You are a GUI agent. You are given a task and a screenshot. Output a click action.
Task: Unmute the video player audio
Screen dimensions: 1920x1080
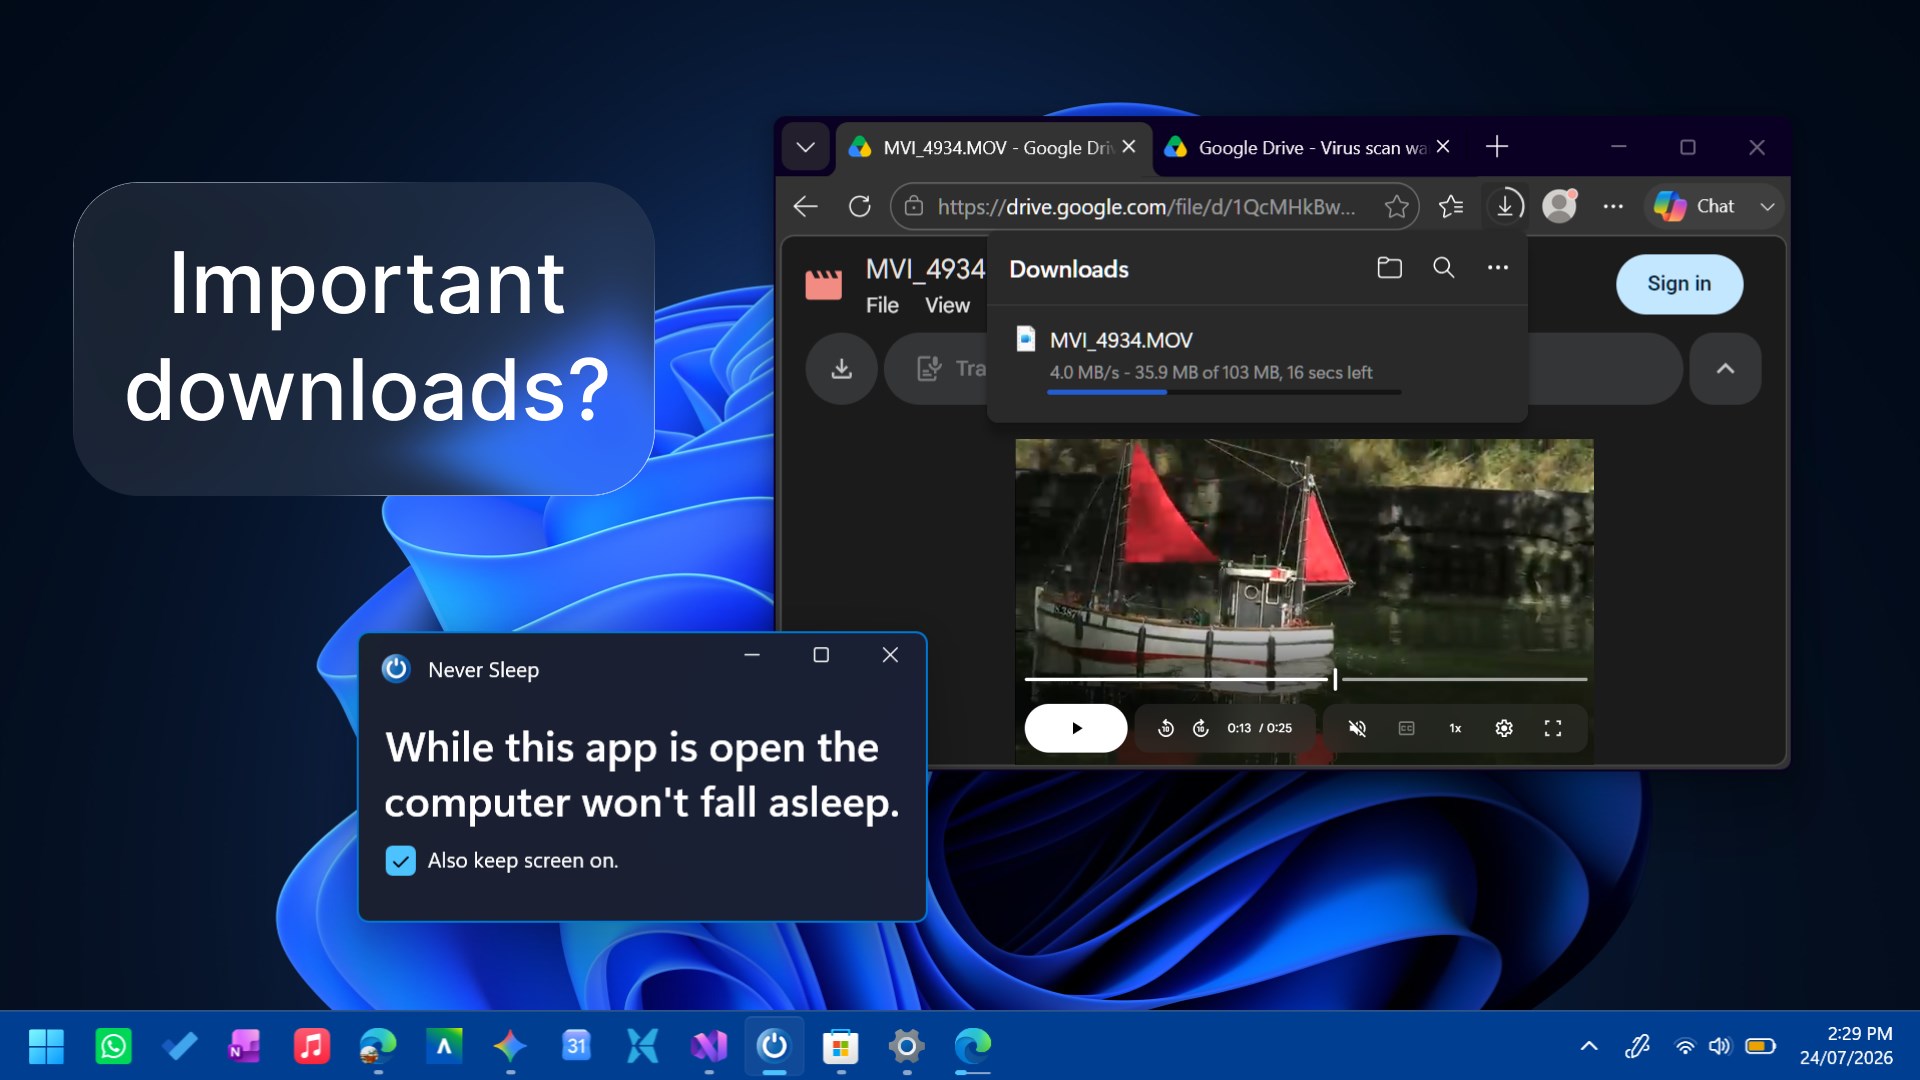point(1357,728)
